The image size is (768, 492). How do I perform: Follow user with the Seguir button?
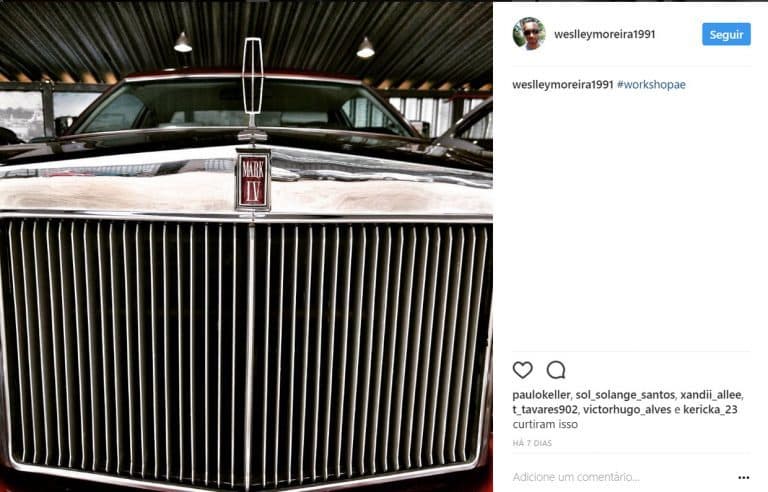(726, 34)
